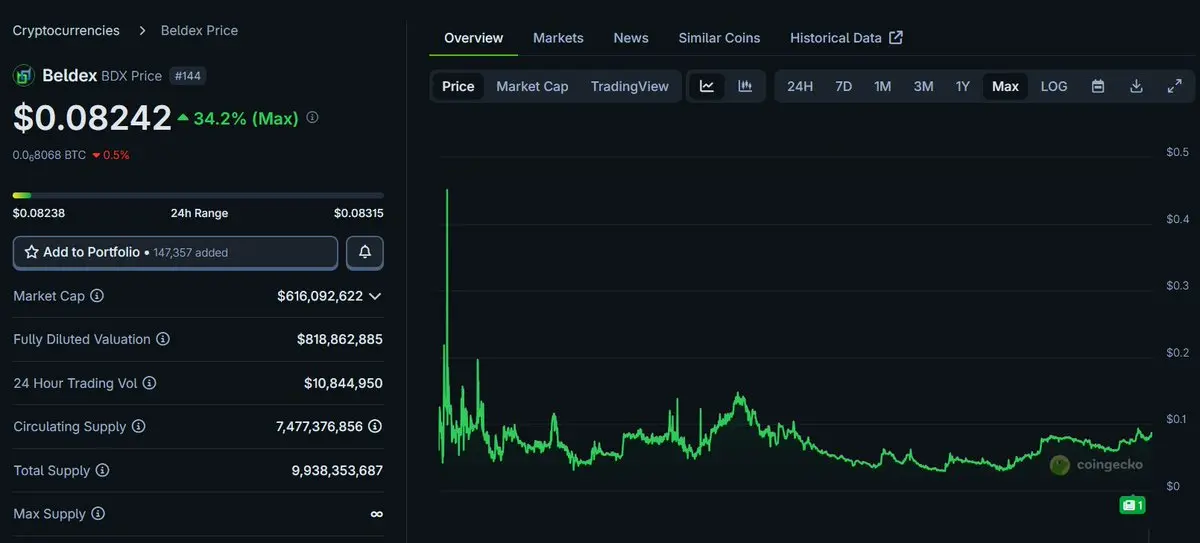Set chart range to 3M
Screen dimensions: 1200x543
[x=923, y=86]
